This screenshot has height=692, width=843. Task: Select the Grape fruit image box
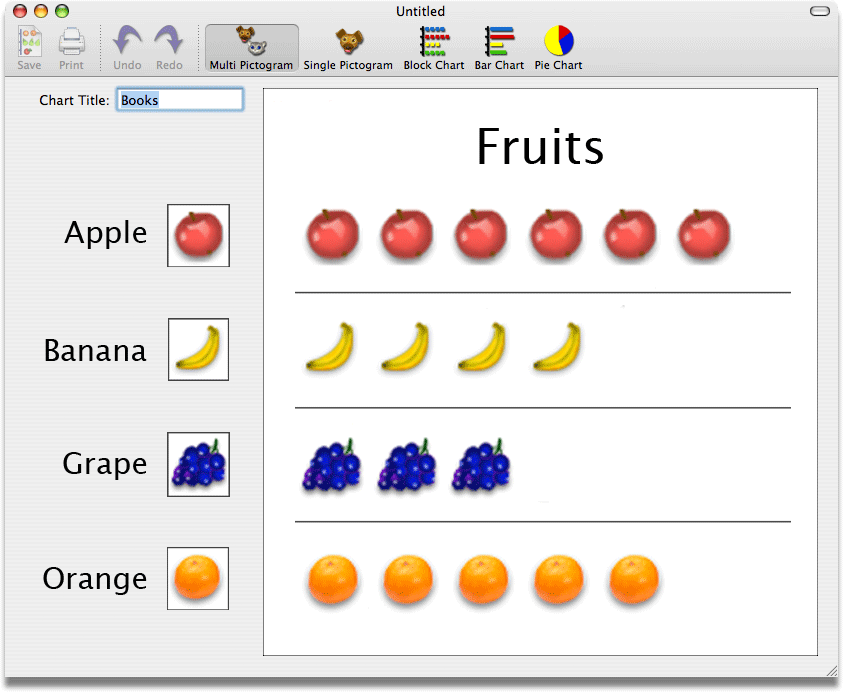[x=197, y=464]
